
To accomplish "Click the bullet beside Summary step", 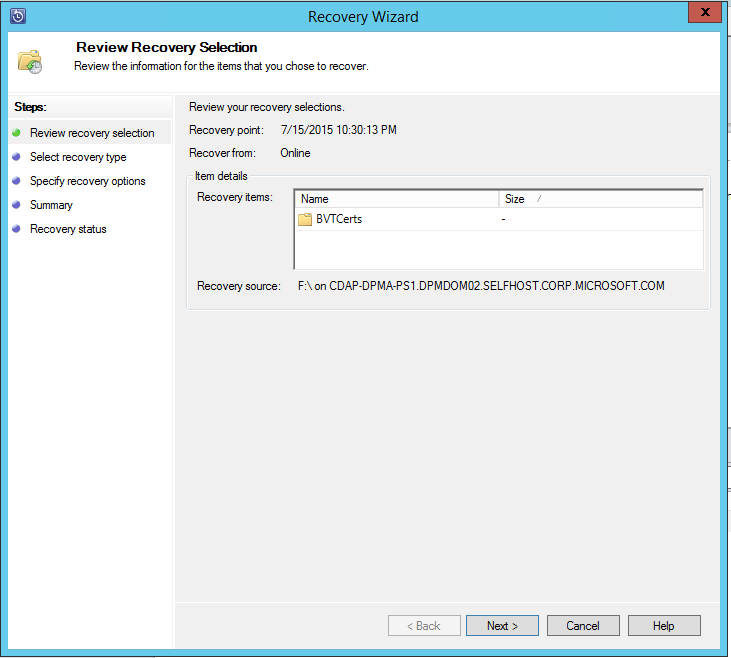I will 16,205.
